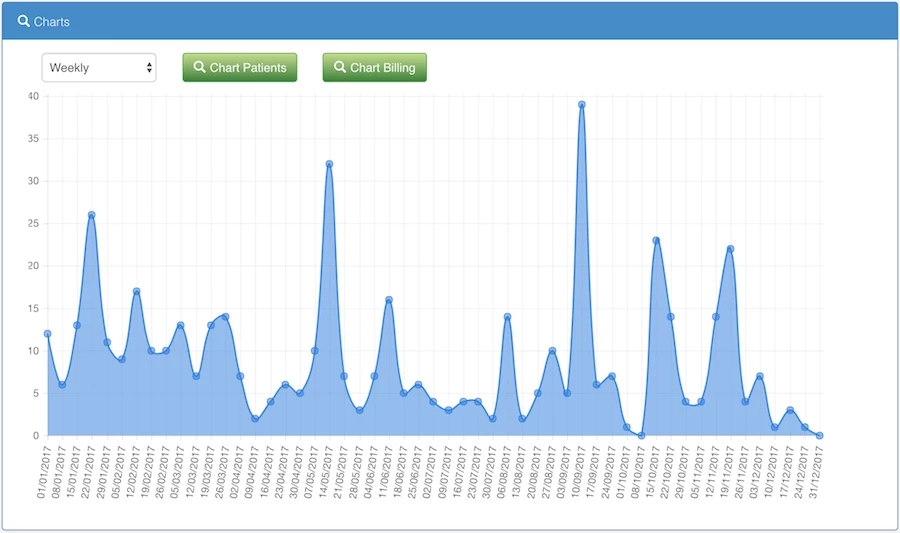Click the November peak point at 22
900x533 pixels.
click(x=730, y=249)
